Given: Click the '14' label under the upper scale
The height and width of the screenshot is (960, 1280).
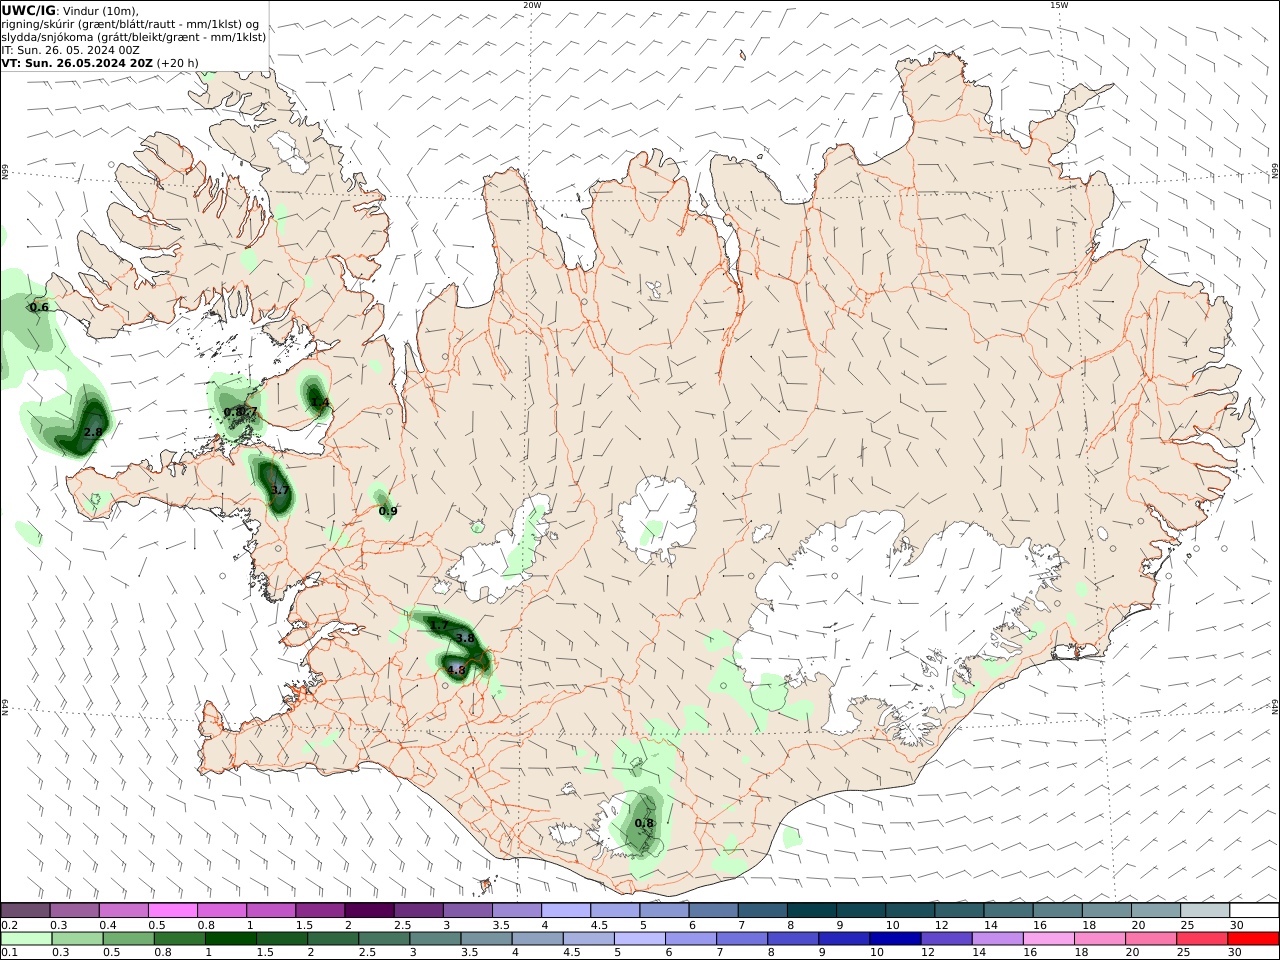Looking at the screenshot, I should tap(990, 925).
